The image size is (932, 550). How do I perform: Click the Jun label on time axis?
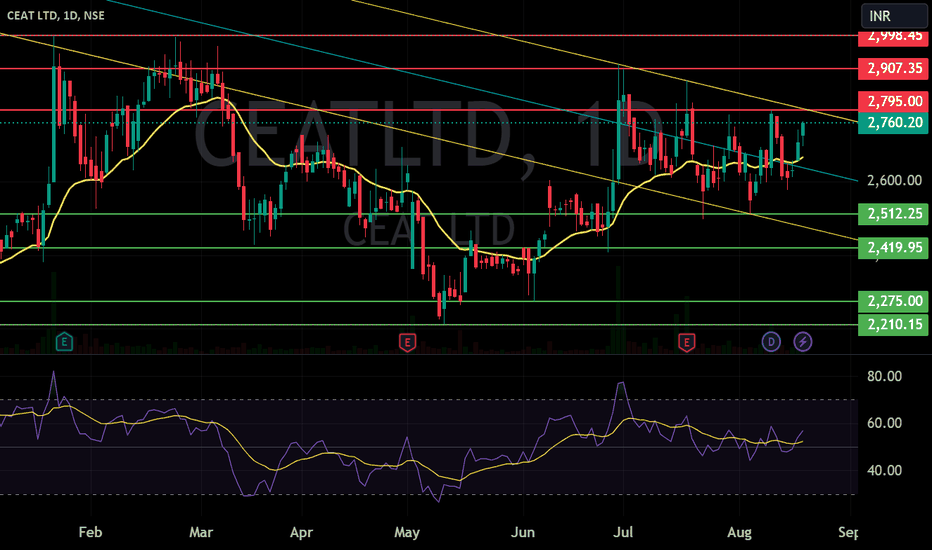(523, 532)
